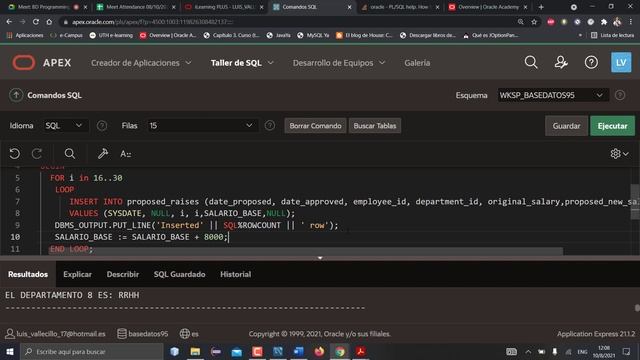Expand the Taller de SQL menu
This screenshot has width=640, height=360.
click(x=242, y=63)
